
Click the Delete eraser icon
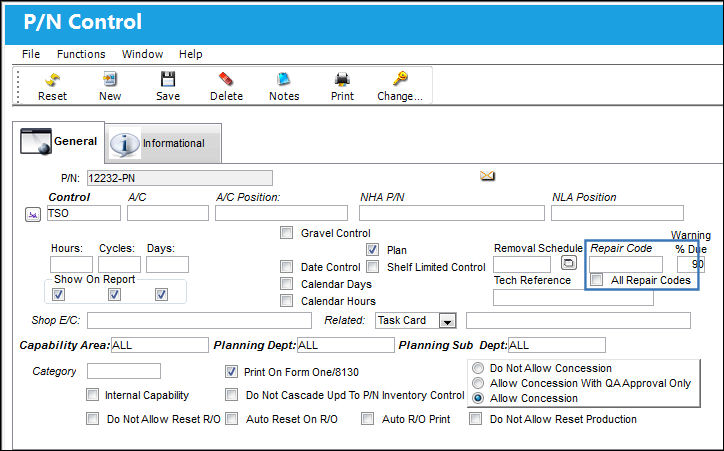226,79
